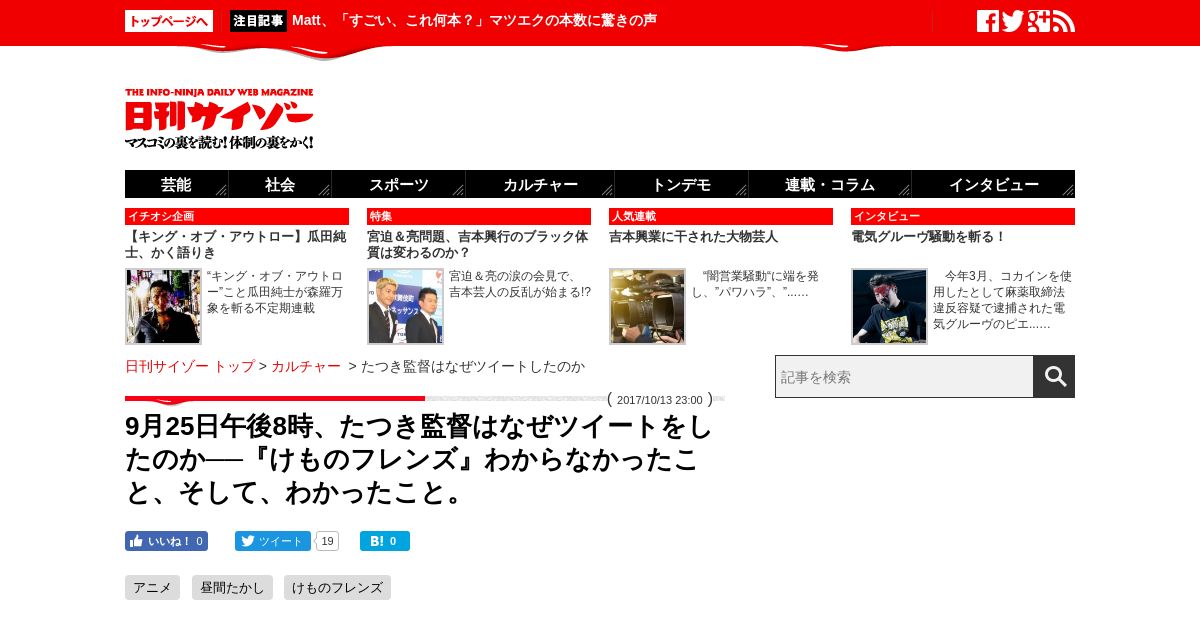Screen dimensions: 1200x630
Task: Open the 社会 menu tab
Action: click(280, 184)
